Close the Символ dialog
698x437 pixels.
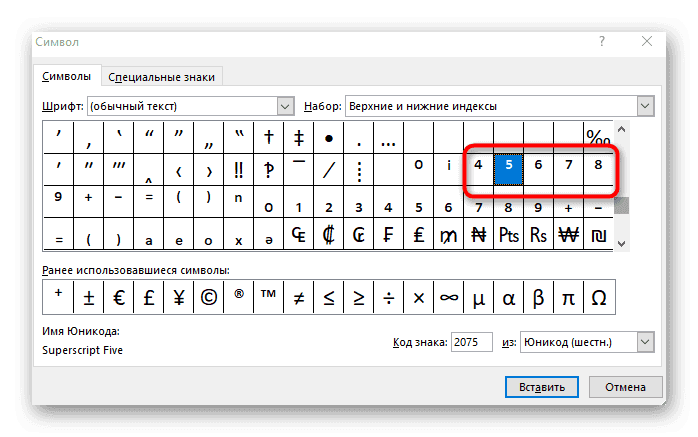[x=646, y=41]
